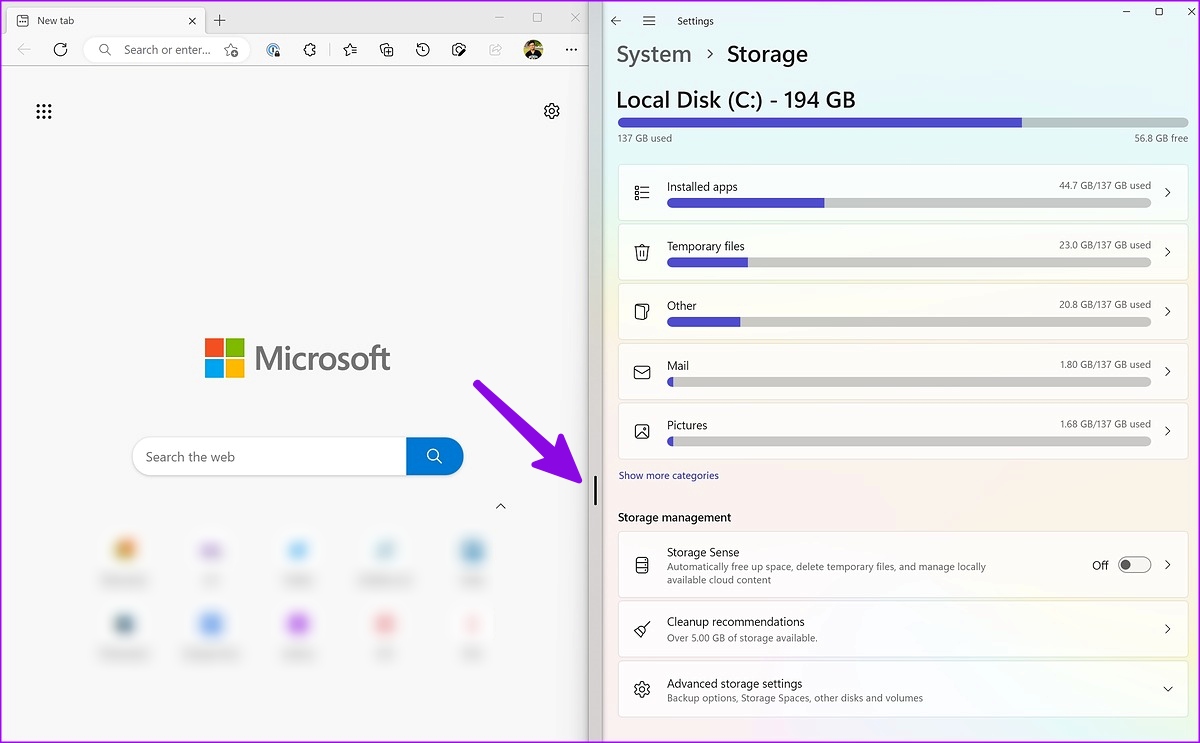Viewport: 1200px width, 743px height.
Task: Open the Cleanup recommendations chevron
Action: [1167, 629]
